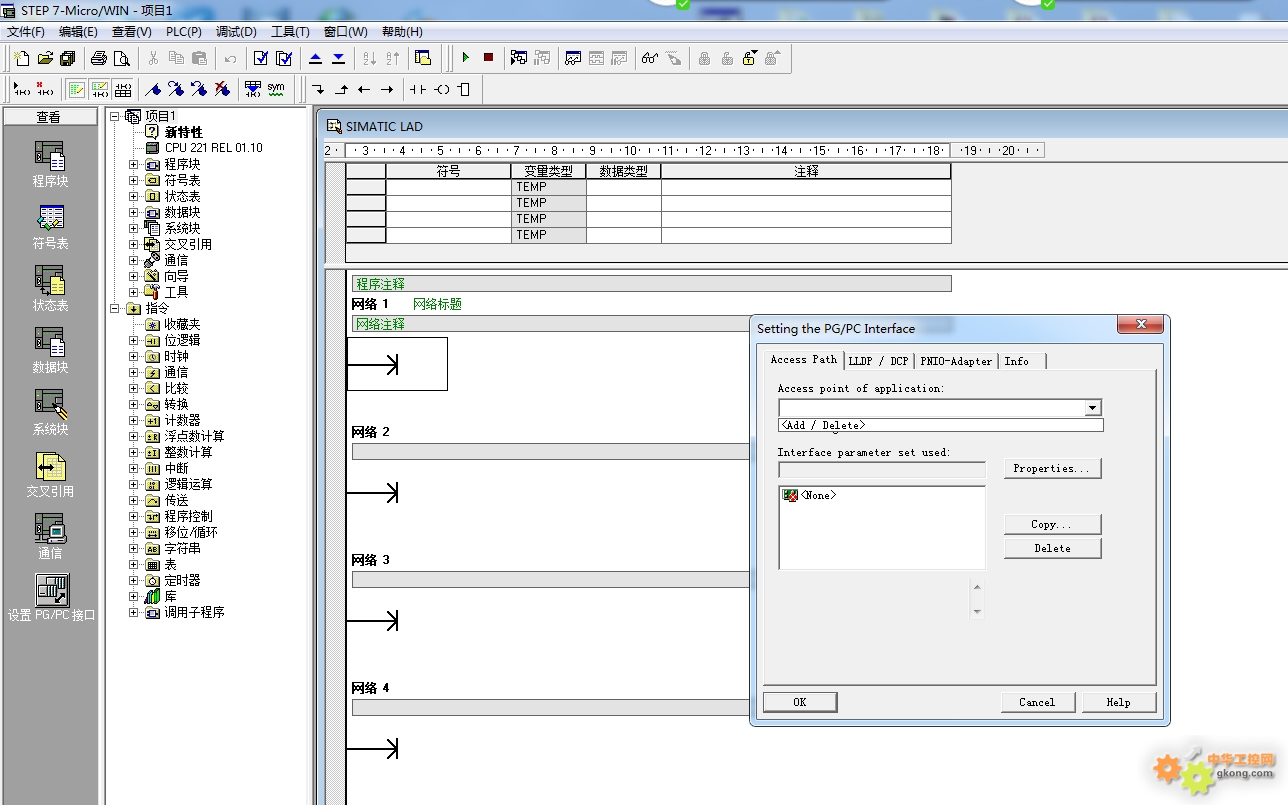This screenshot has width=1288, height=805.
Task: Click the Line Down arrow icon
Action: pyautogui.click(x=318, y=89)
